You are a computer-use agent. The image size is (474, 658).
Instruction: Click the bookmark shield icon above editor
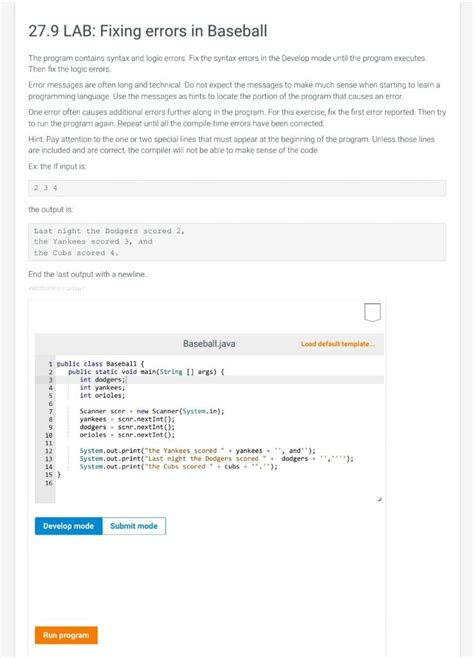[x=372, y=312]
